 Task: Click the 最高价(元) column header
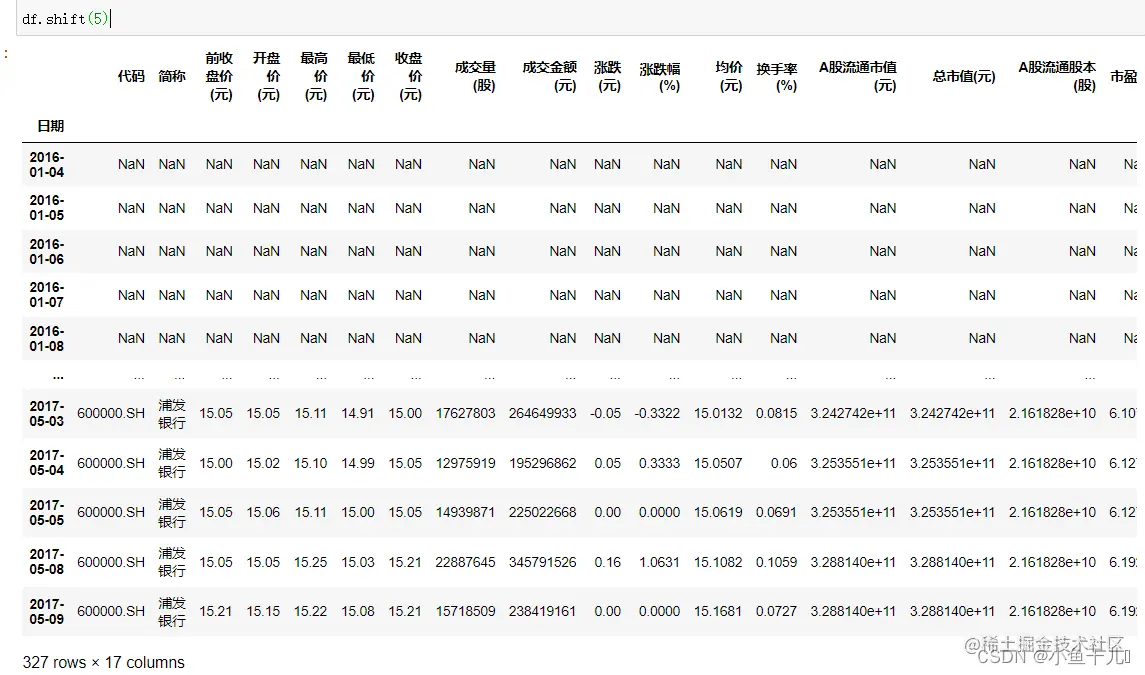(314, 76)
